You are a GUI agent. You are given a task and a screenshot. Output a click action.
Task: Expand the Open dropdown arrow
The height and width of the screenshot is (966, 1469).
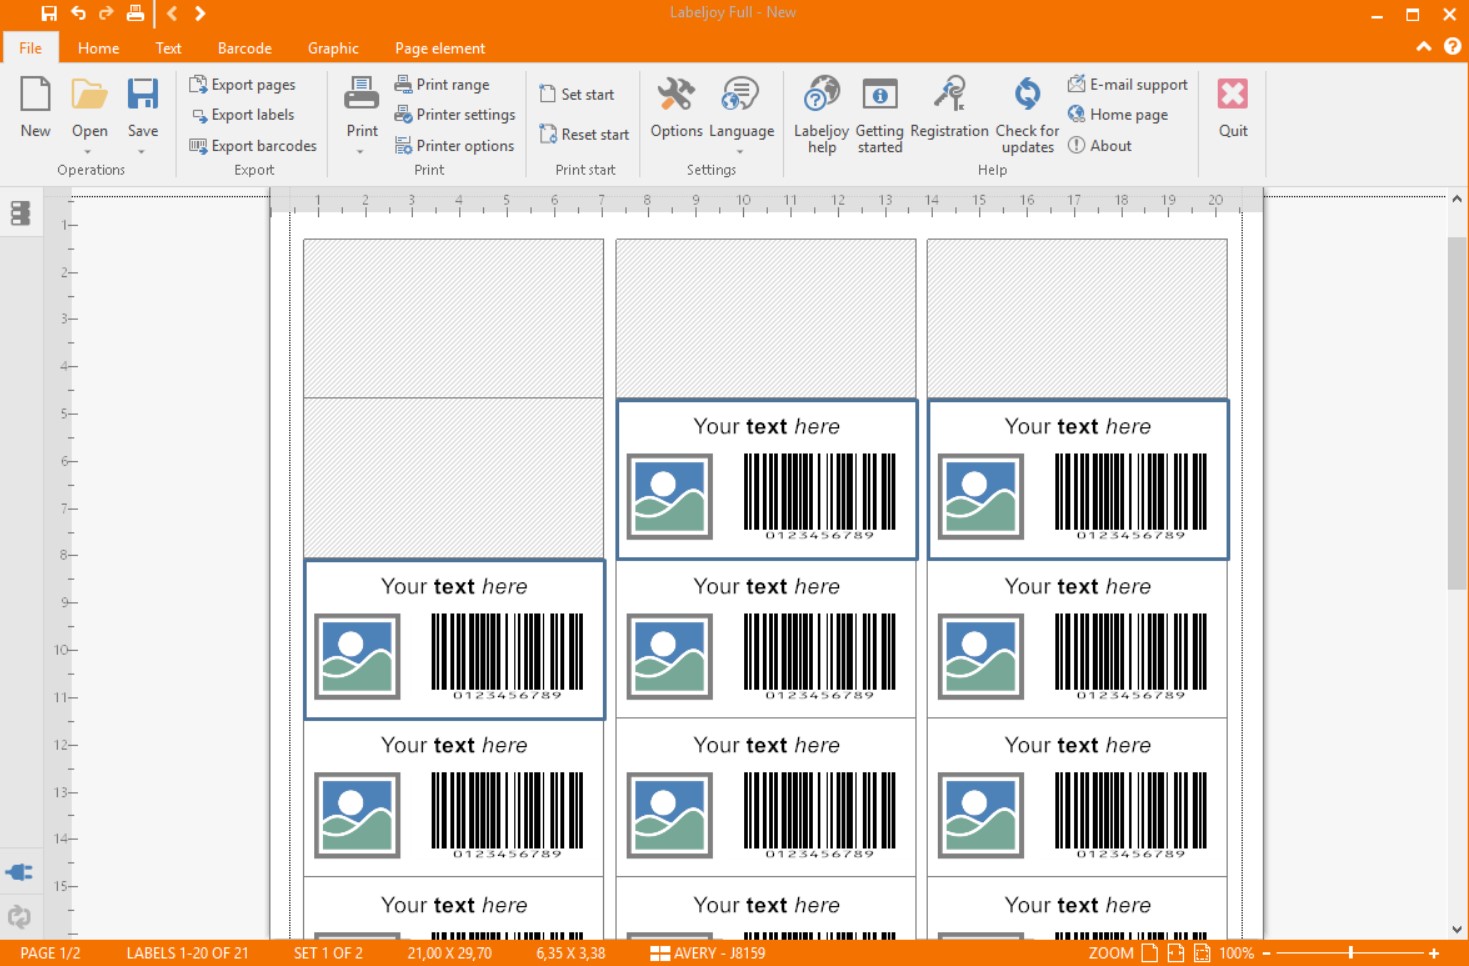click(x=88, y=152)
